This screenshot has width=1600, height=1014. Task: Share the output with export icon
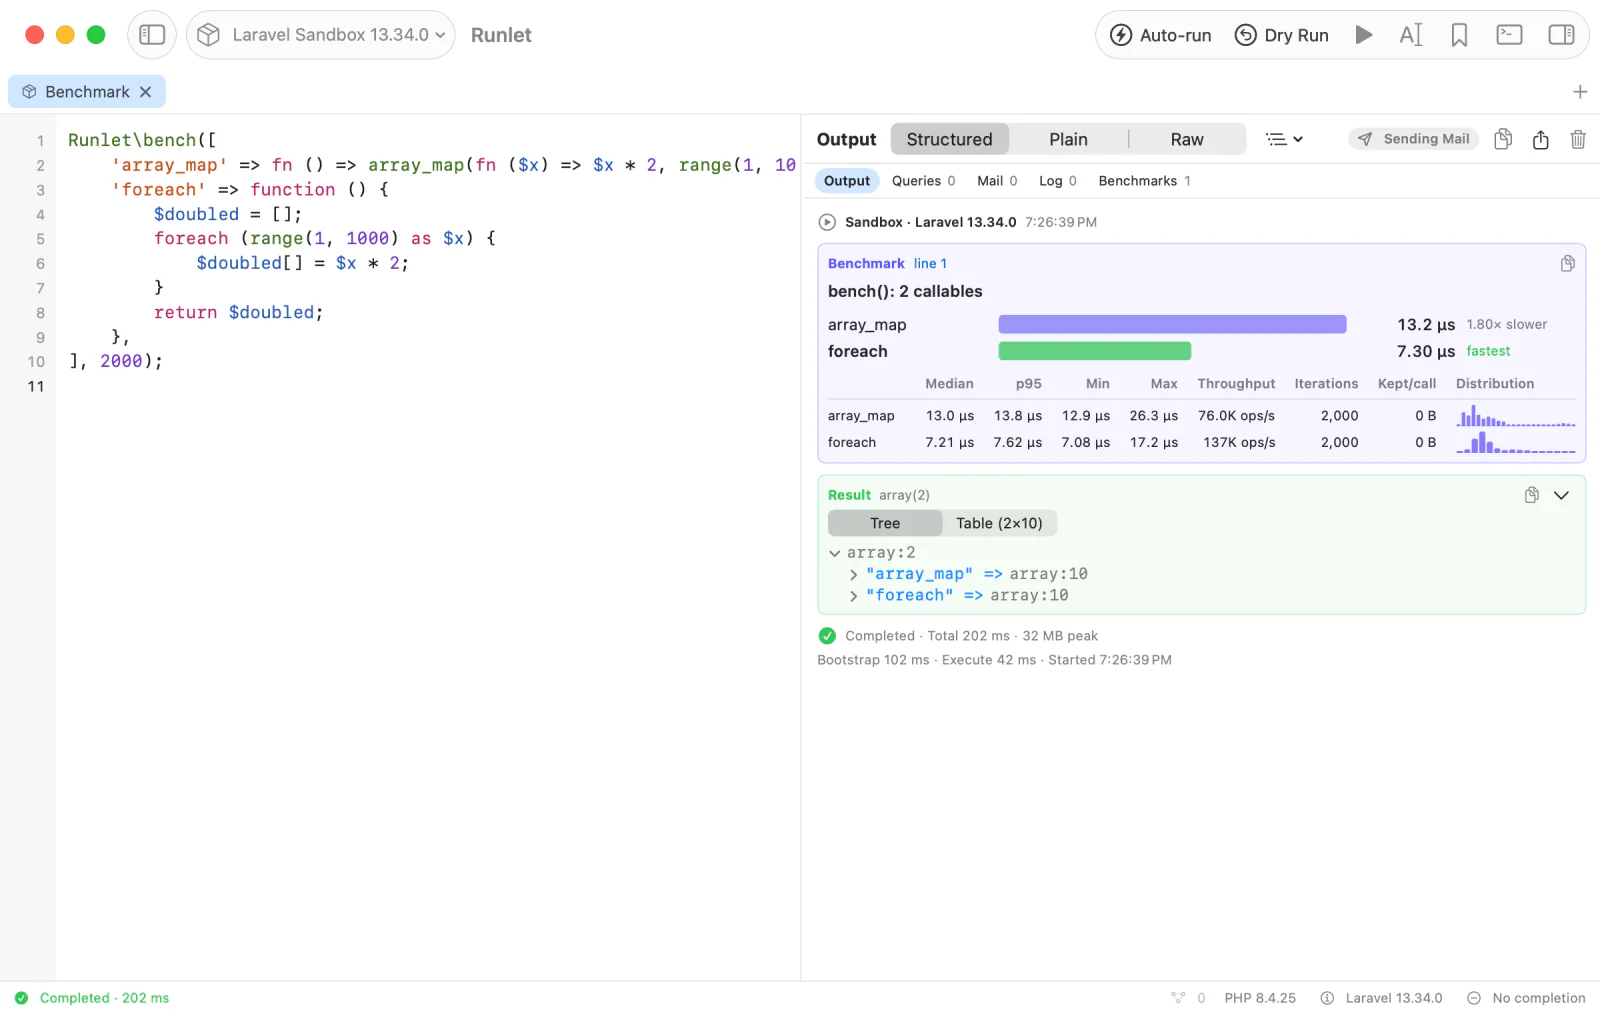[1540, 139]
